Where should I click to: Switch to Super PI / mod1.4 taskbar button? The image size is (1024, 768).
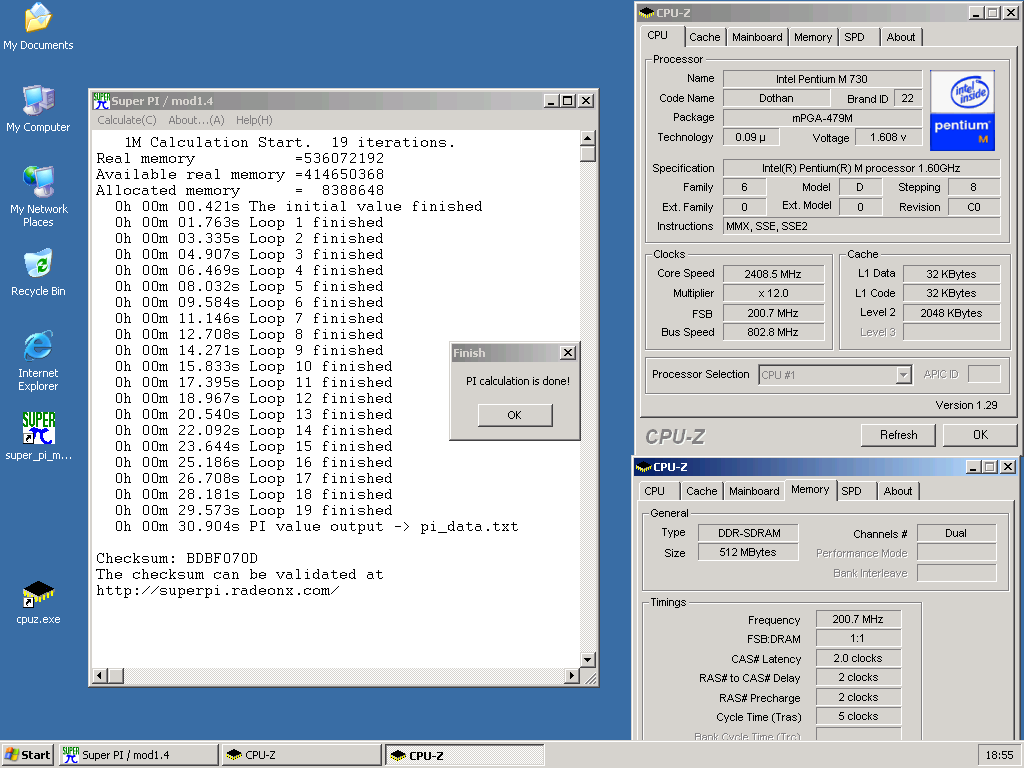(x=138, y=755)
